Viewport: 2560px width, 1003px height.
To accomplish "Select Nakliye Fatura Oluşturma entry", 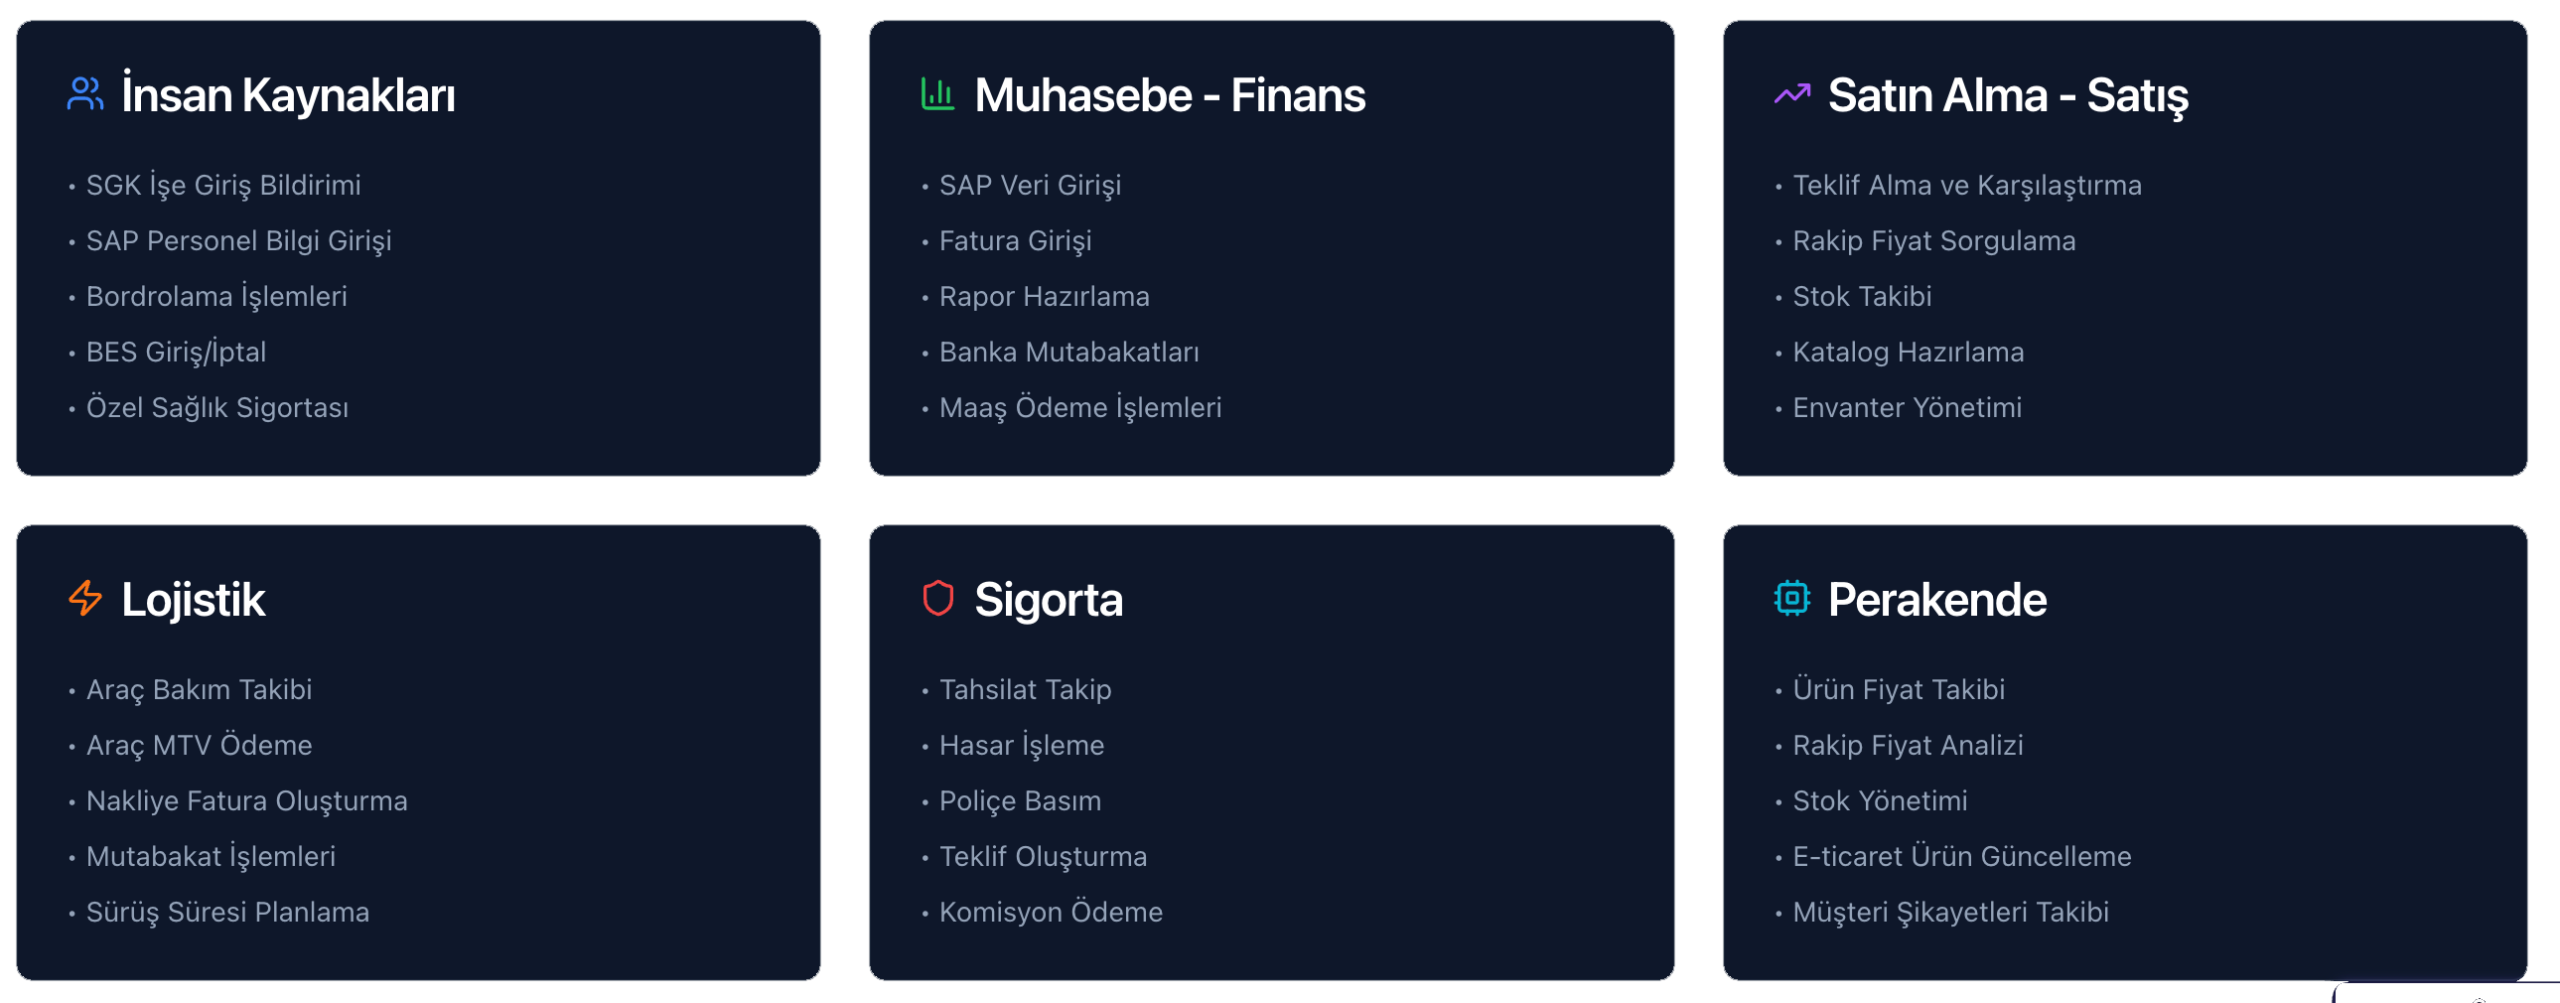I will [246, 801].
